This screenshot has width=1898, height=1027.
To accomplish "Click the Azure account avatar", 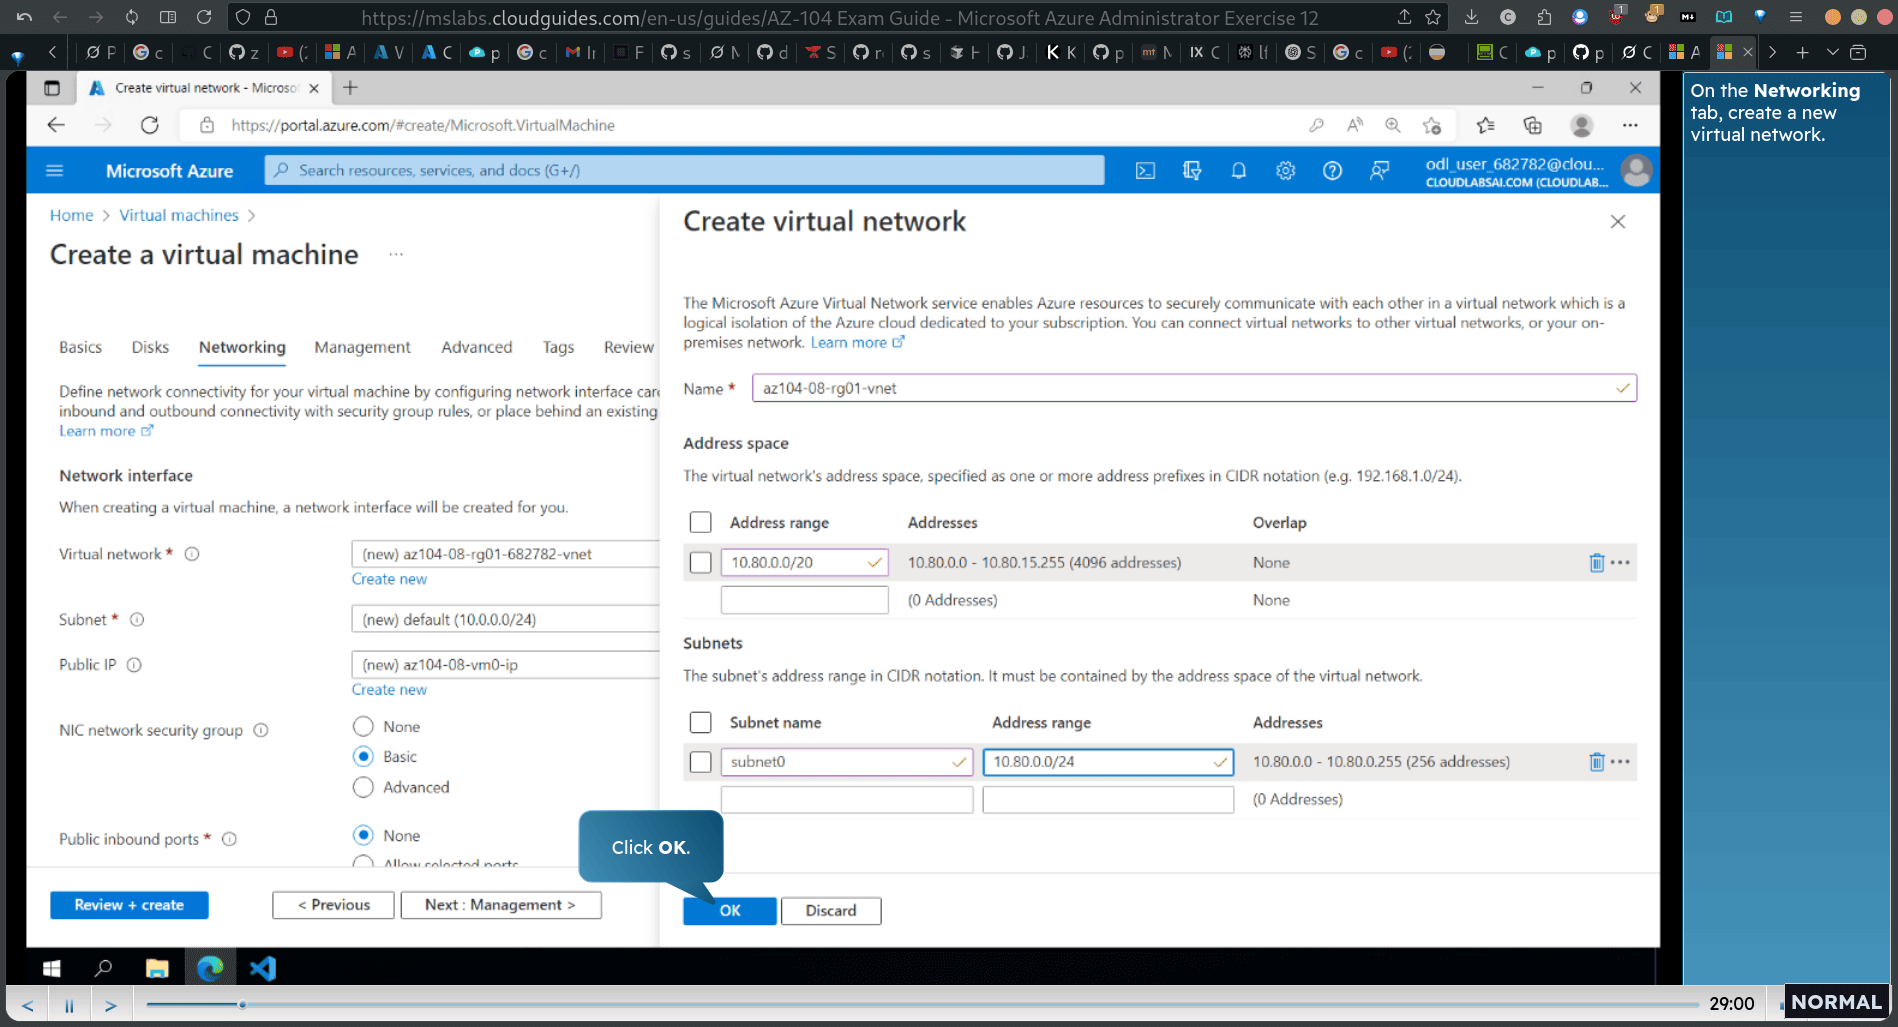I will 1637,171.
